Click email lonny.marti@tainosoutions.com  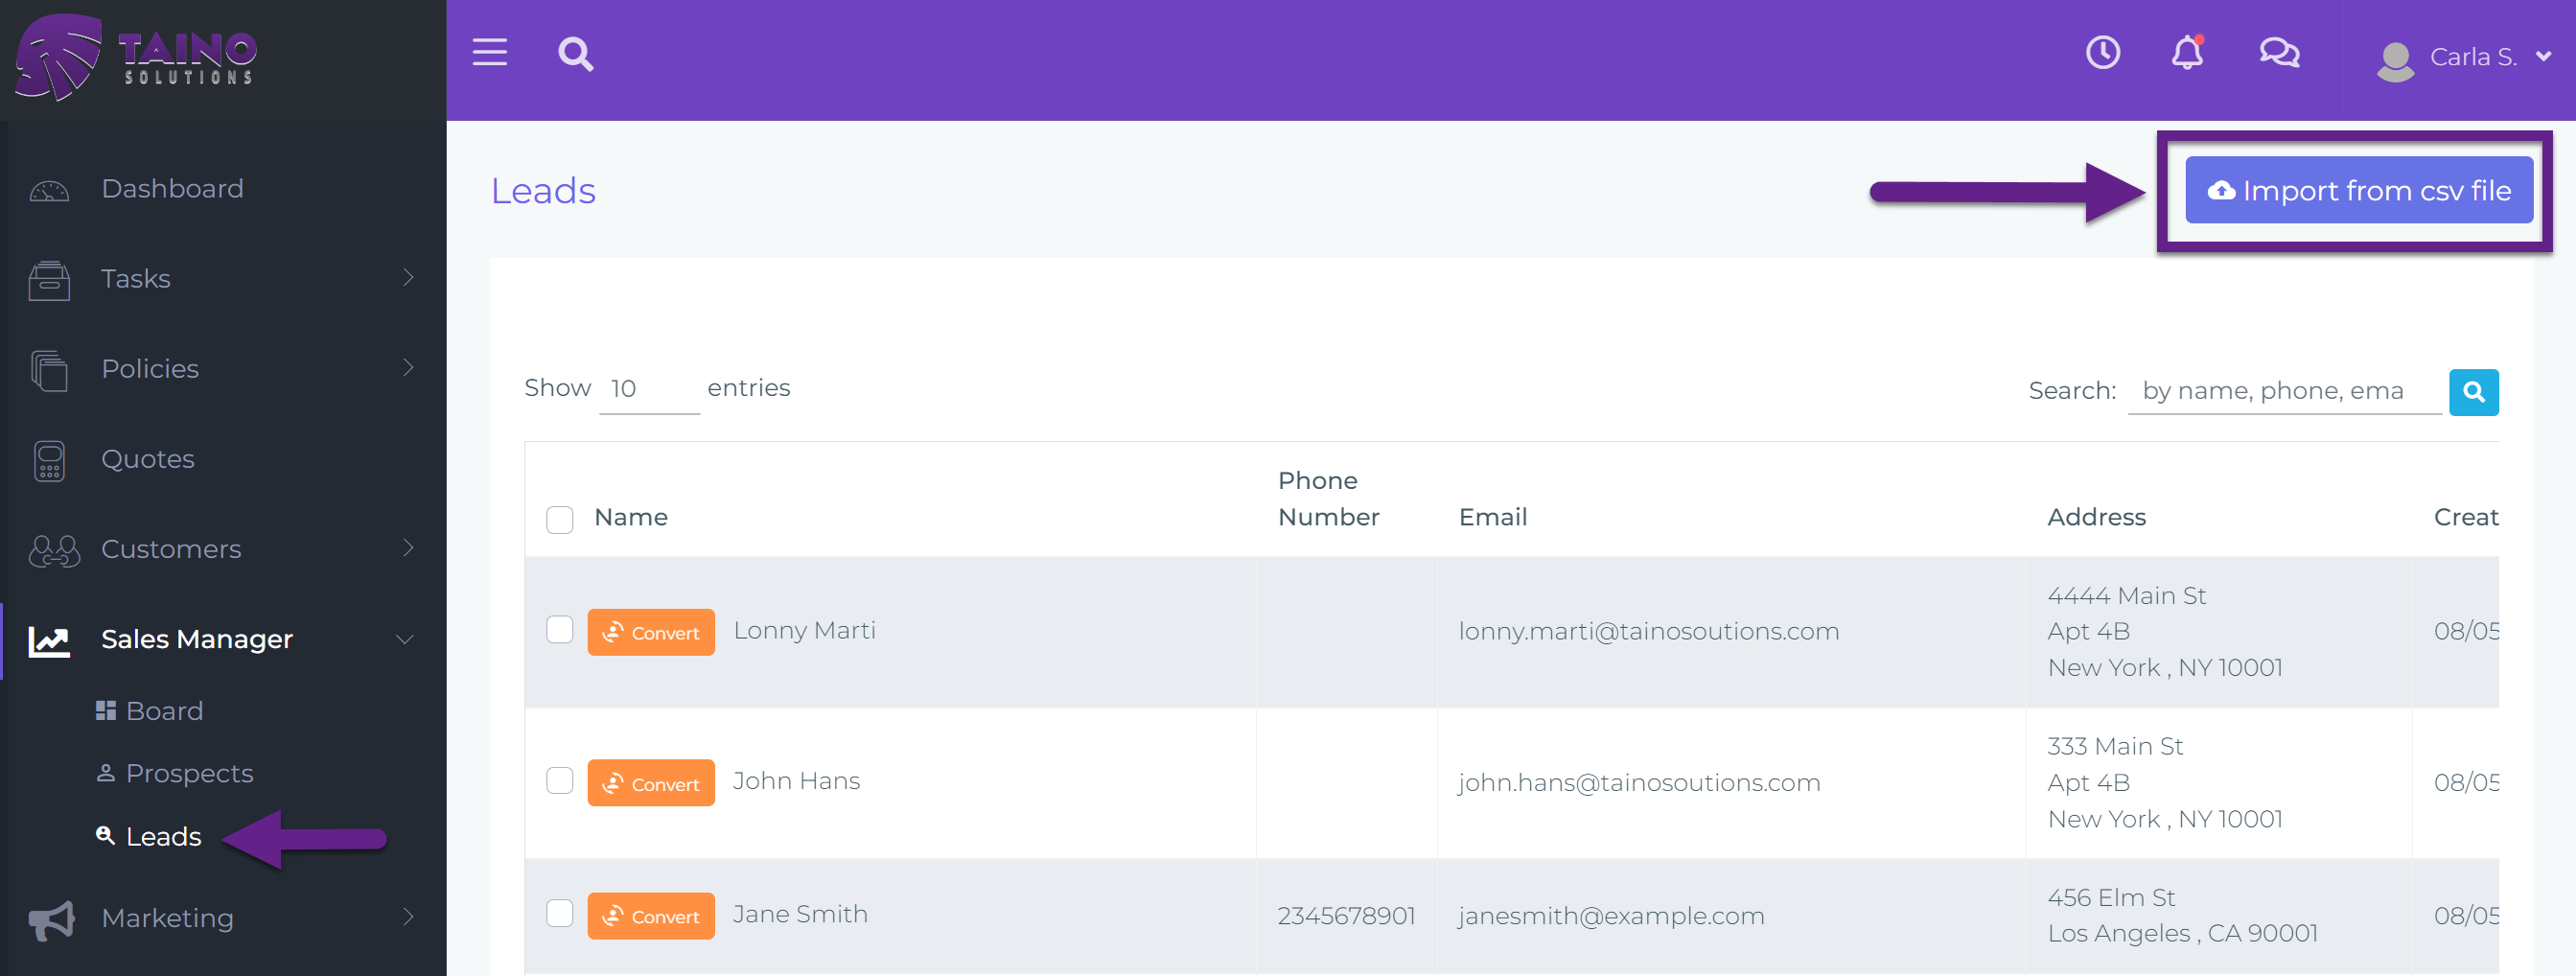coord(1648,632)
